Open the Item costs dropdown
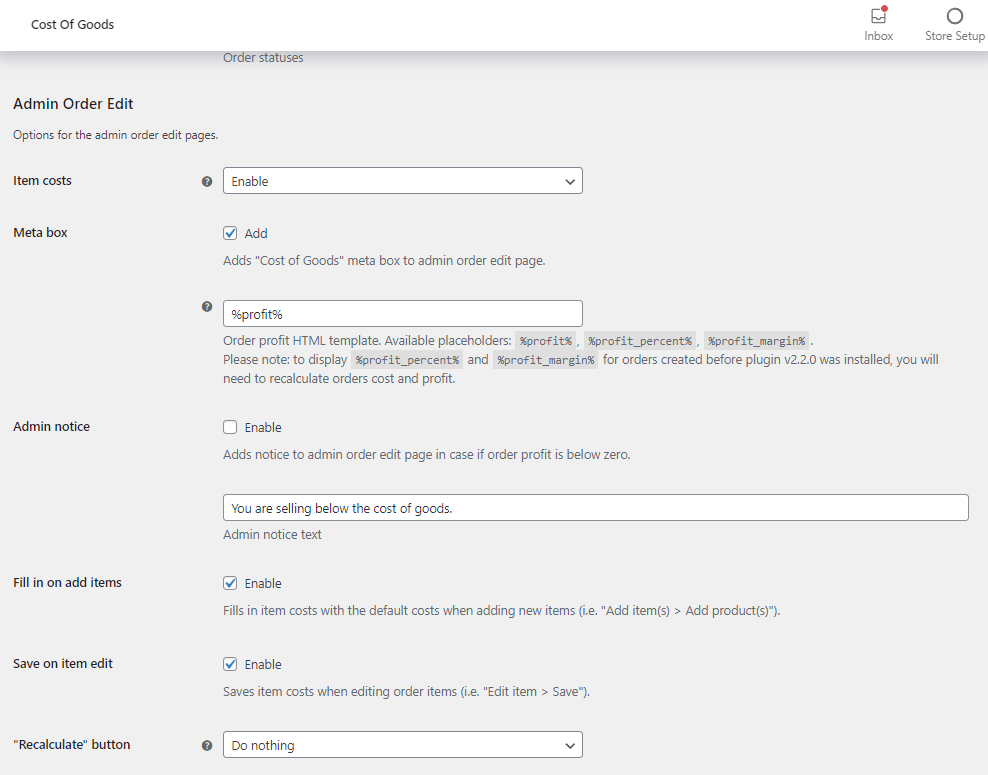The width and height of the screenshot is (988, 775). pyautogui.click(x=403, y=181)
